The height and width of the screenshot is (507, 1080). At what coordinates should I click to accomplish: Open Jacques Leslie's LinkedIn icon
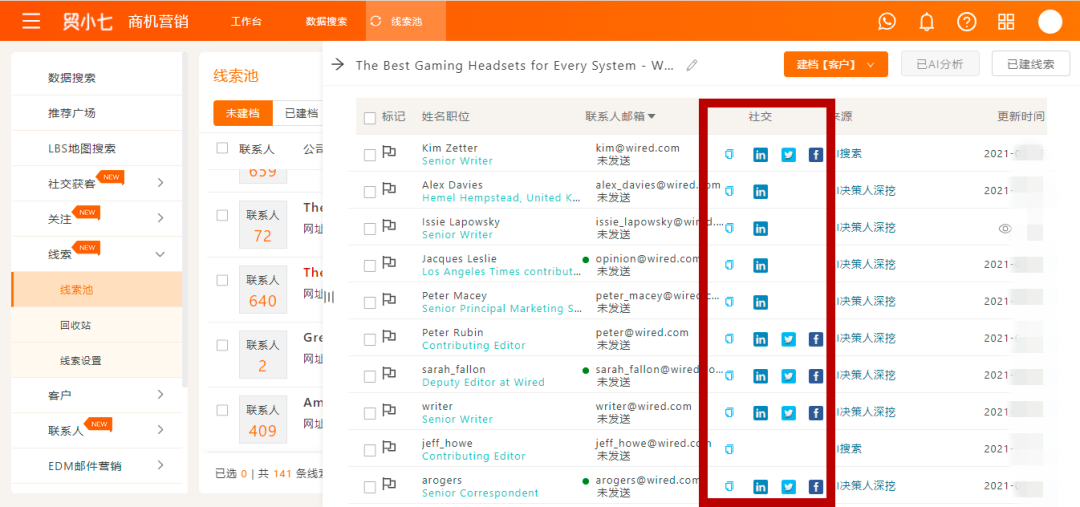click(760, 265)
